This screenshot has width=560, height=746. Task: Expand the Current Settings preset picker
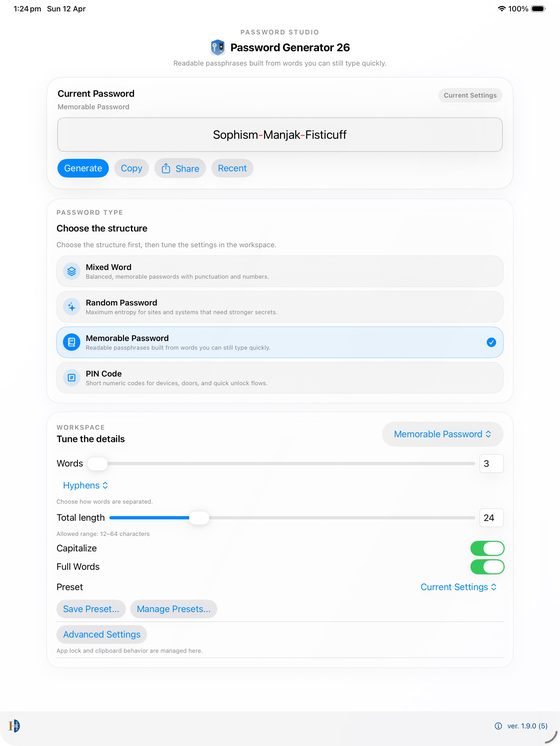coord(458,587)
